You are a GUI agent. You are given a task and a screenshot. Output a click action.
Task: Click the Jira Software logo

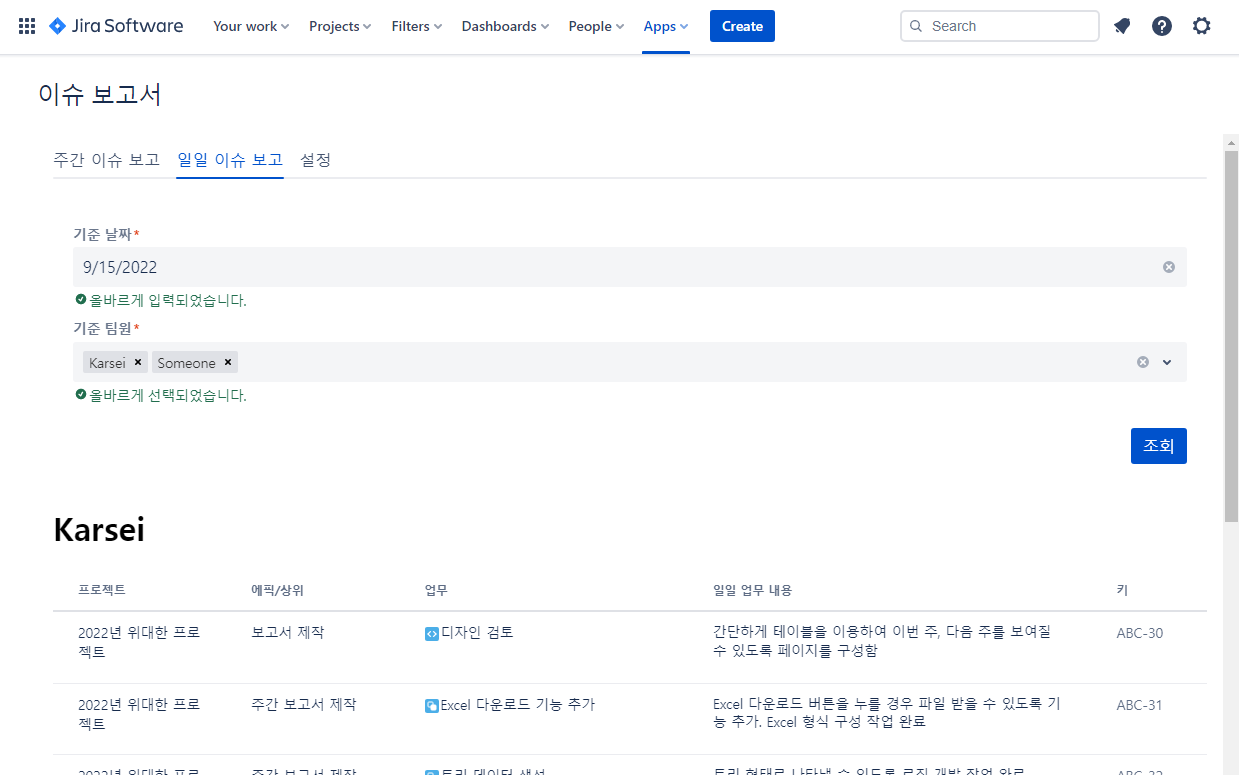pyautogui.click(x=117, y=26)
